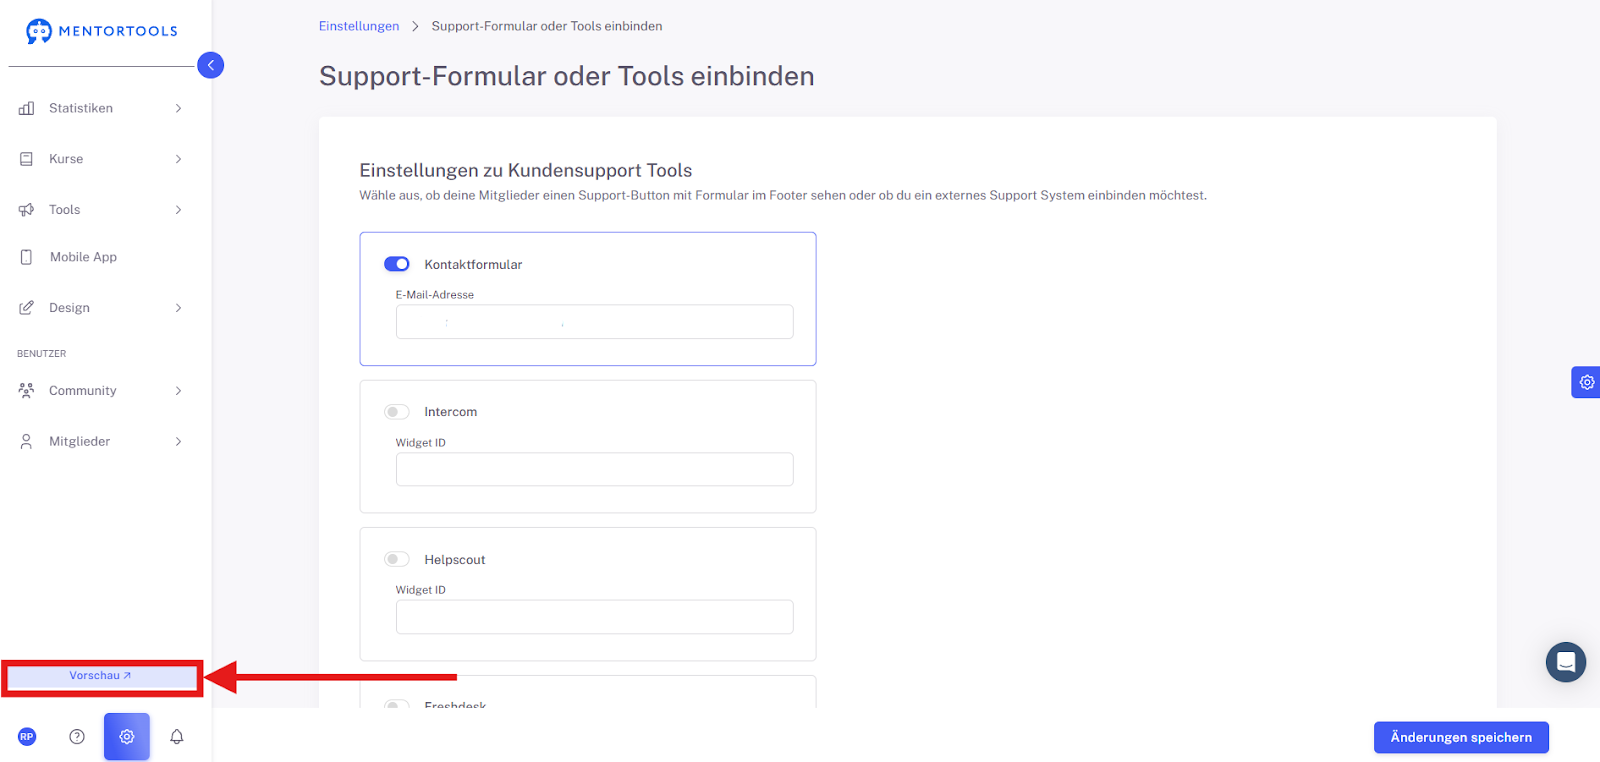
Task: Click the Kontaktformular label
Action: tap(473, 264)
